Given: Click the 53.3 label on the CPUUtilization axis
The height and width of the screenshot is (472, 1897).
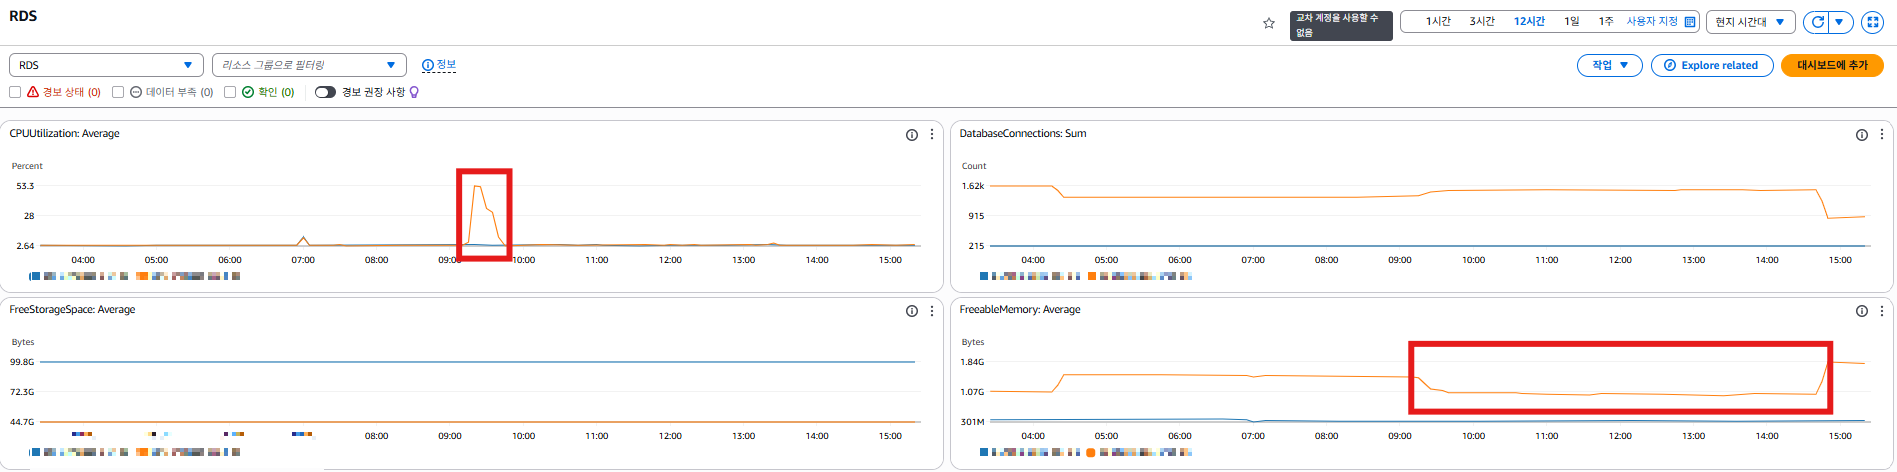Looking at the screenshot, I should click(25, 186).
